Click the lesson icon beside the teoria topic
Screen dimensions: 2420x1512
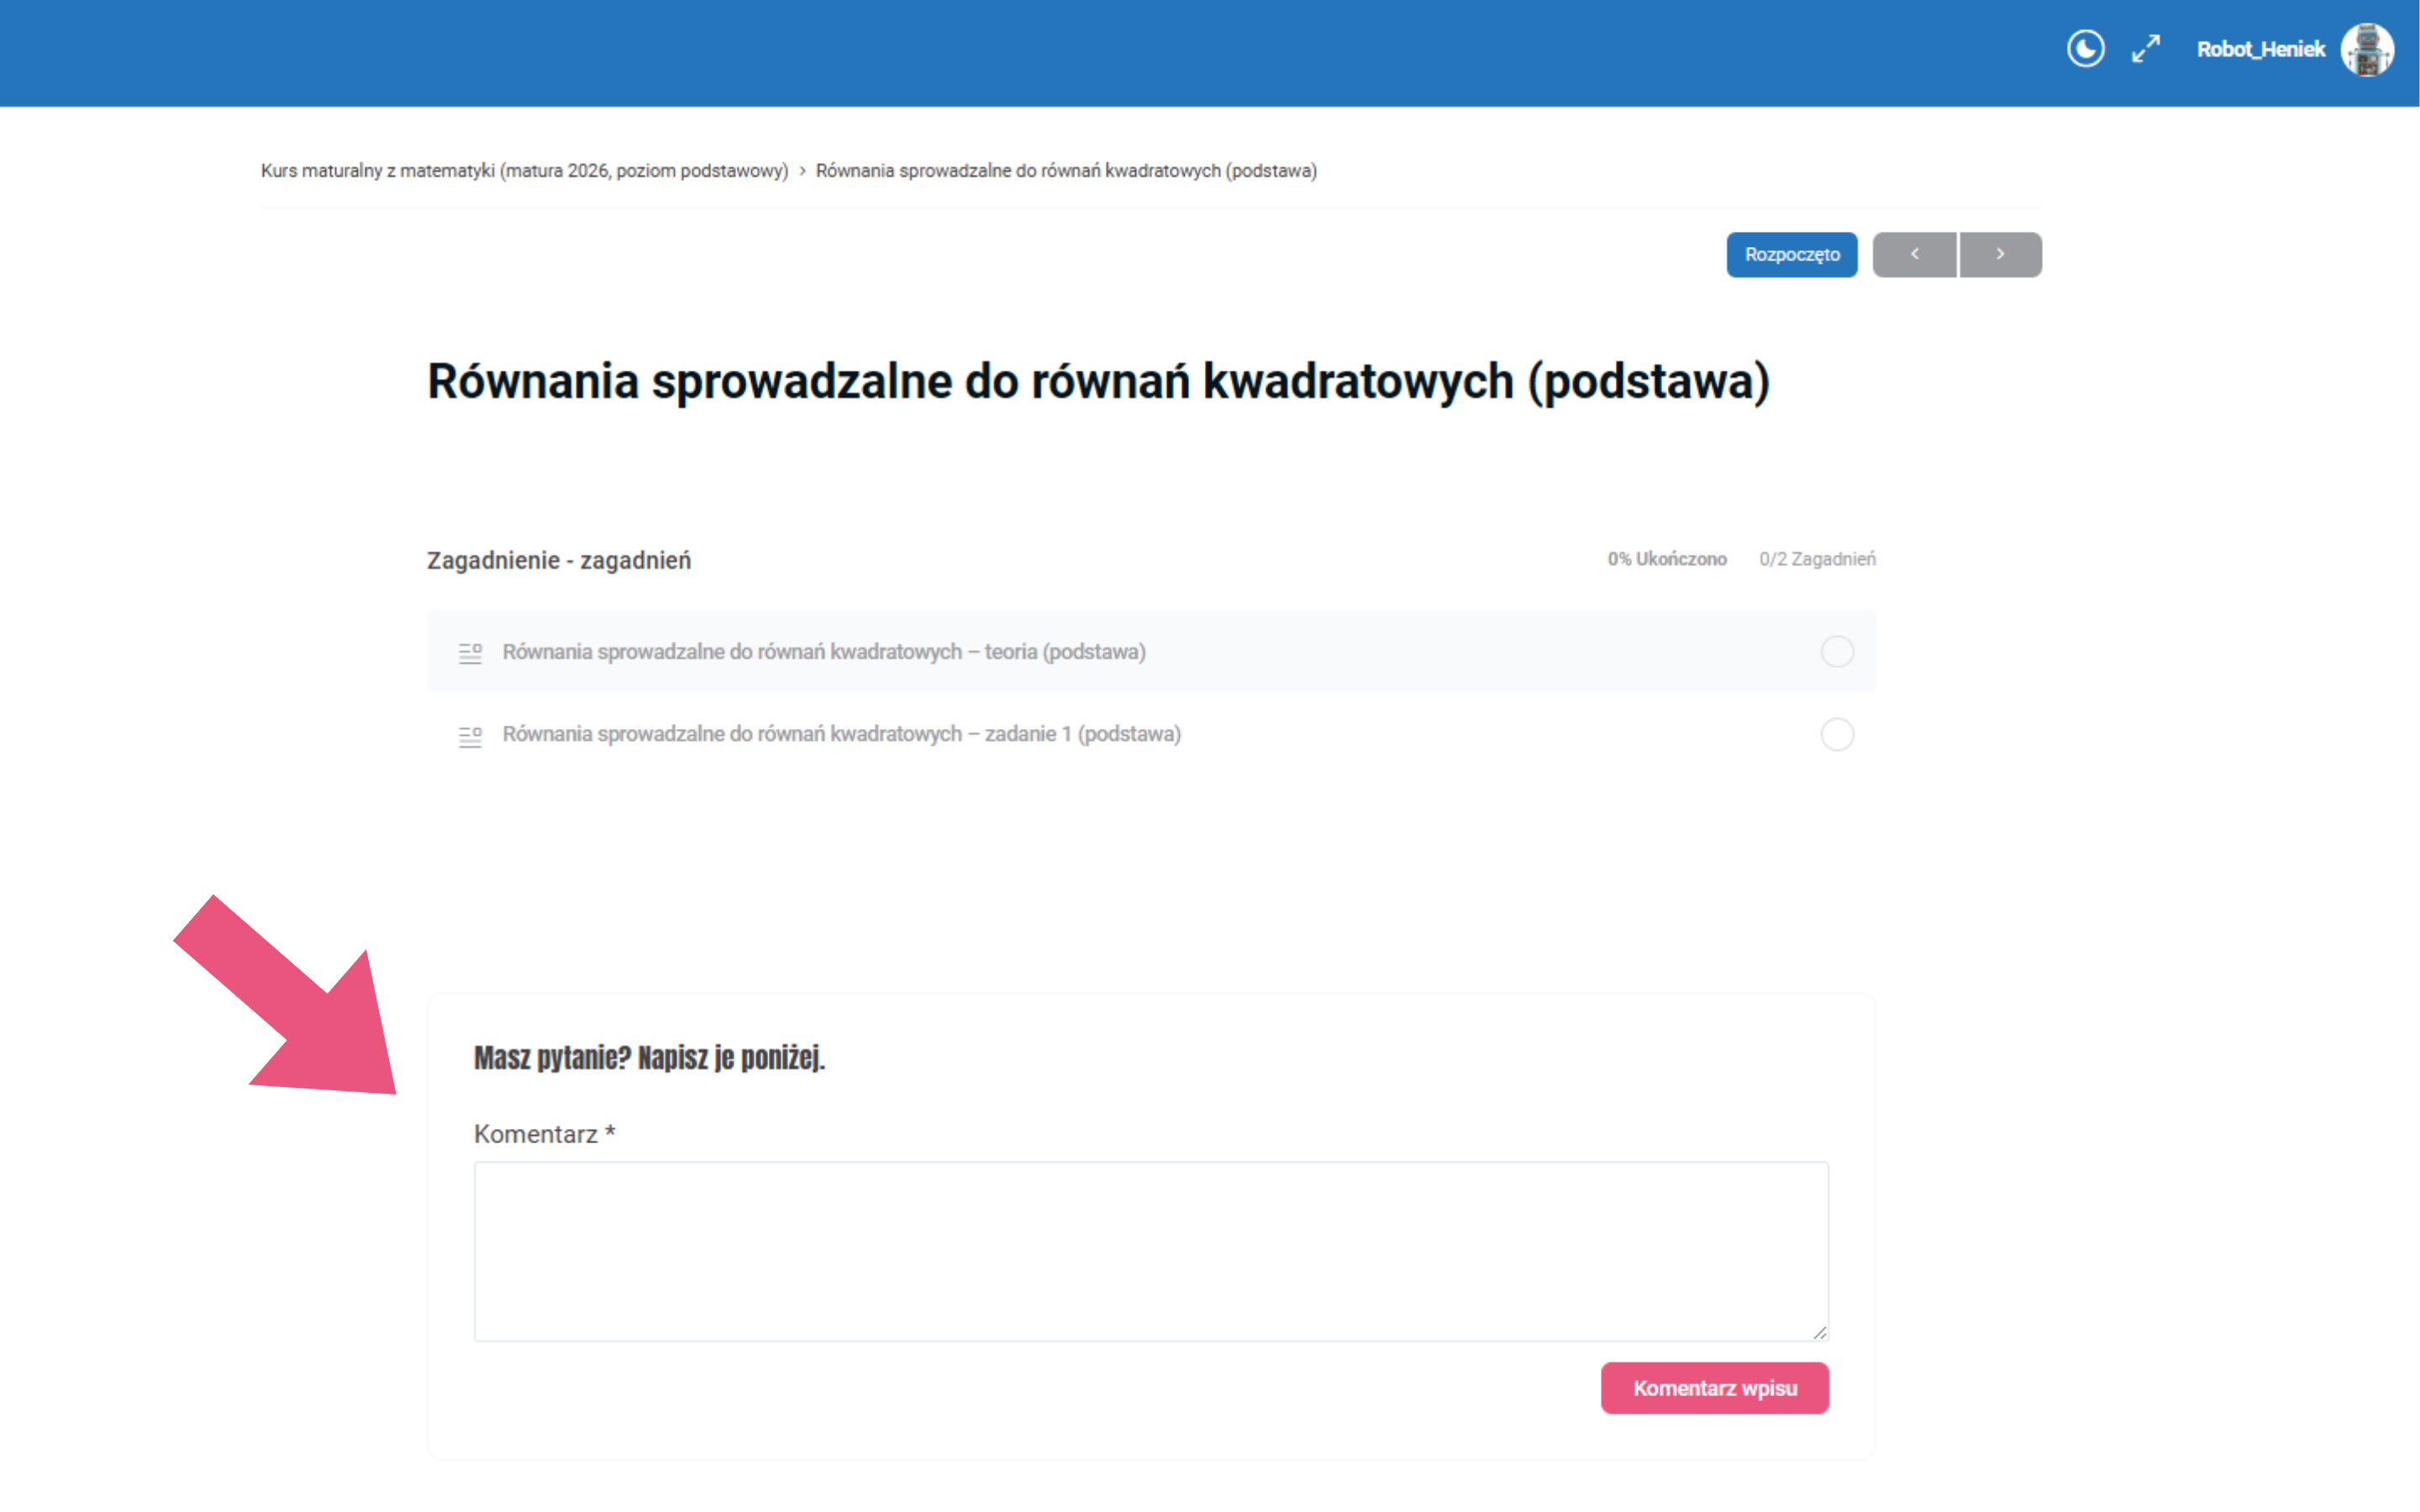point(470,653)
